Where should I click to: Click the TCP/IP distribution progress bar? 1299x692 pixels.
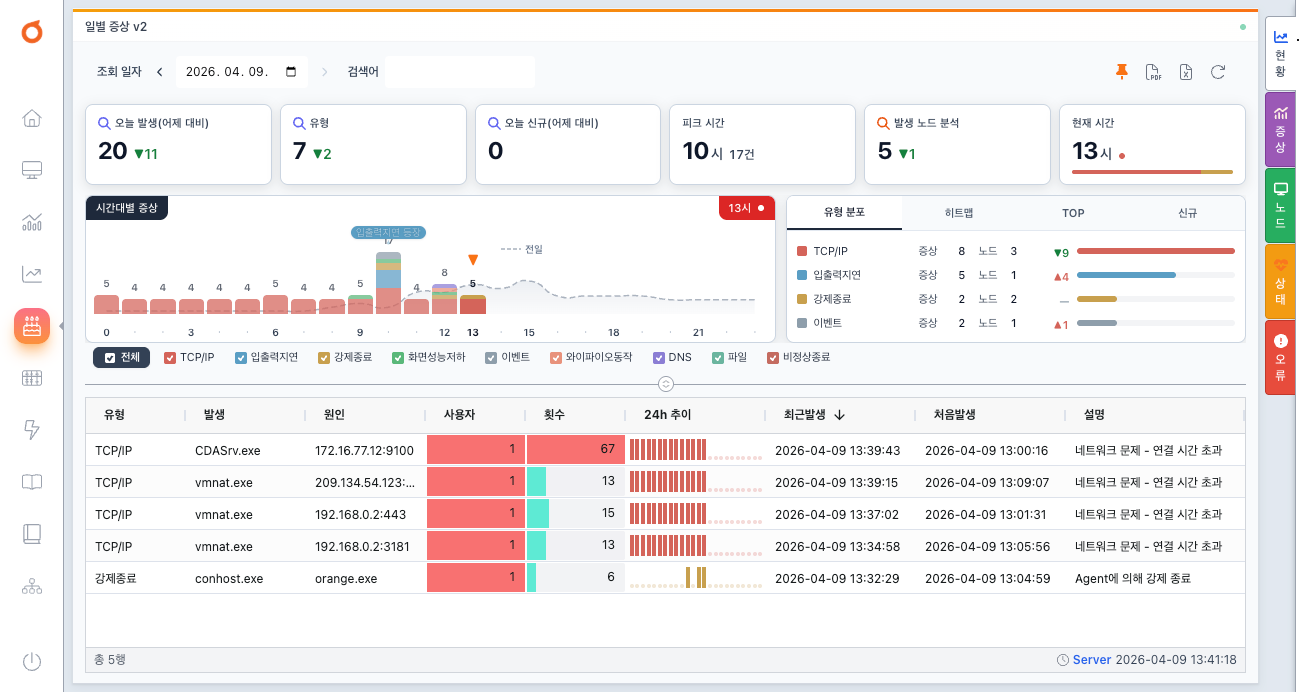[x=1156, y=251]
